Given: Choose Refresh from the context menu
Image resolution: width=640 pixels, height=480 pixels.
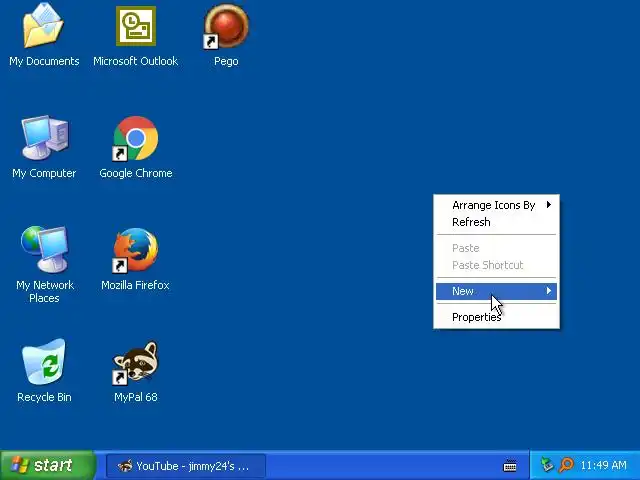Looking at the screenshot, I should click(496, 222).
